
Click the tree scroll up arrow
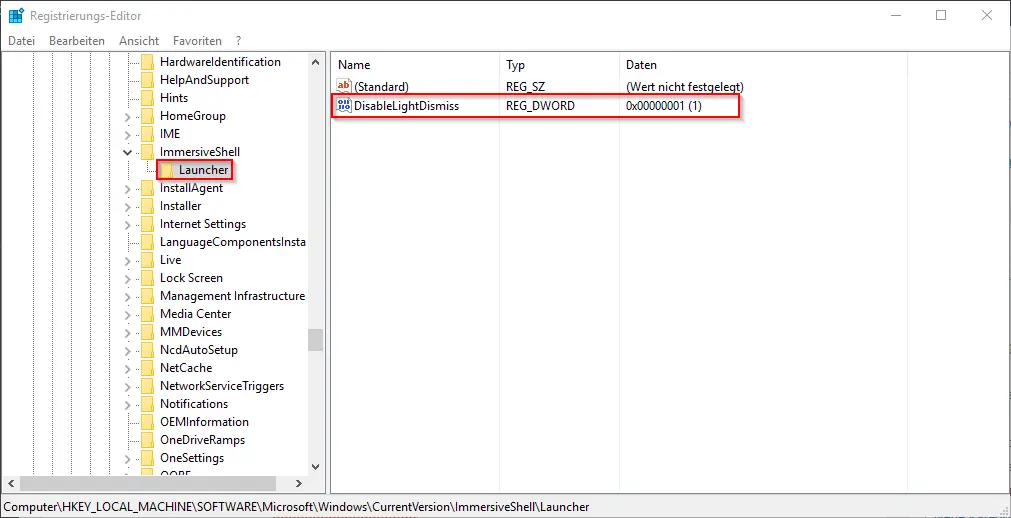(315, 63)
